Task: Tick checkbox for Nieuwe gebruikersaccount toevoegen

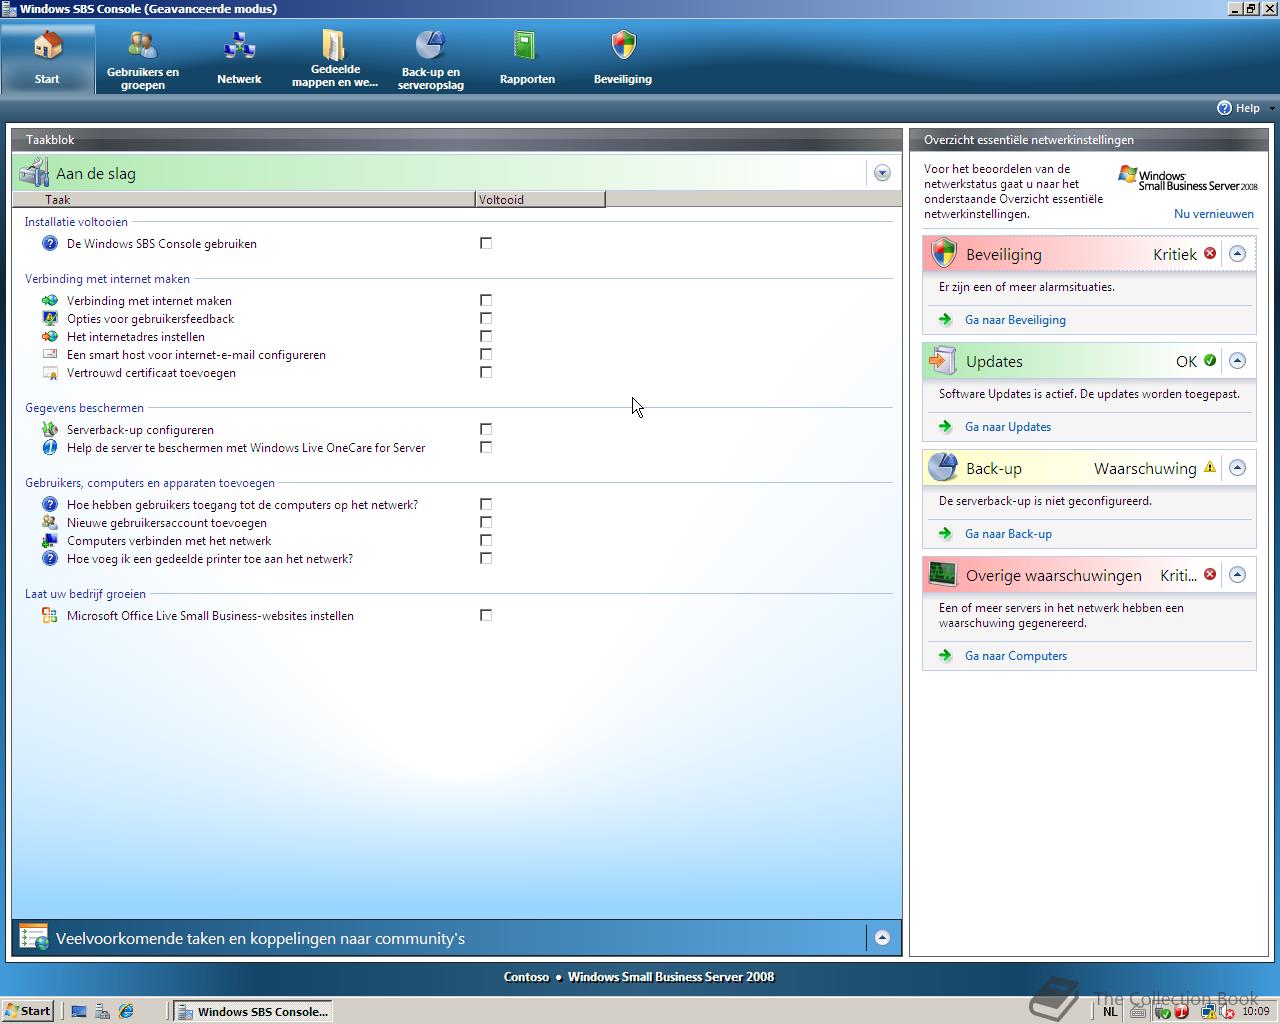Action: (x=486, y=522)
